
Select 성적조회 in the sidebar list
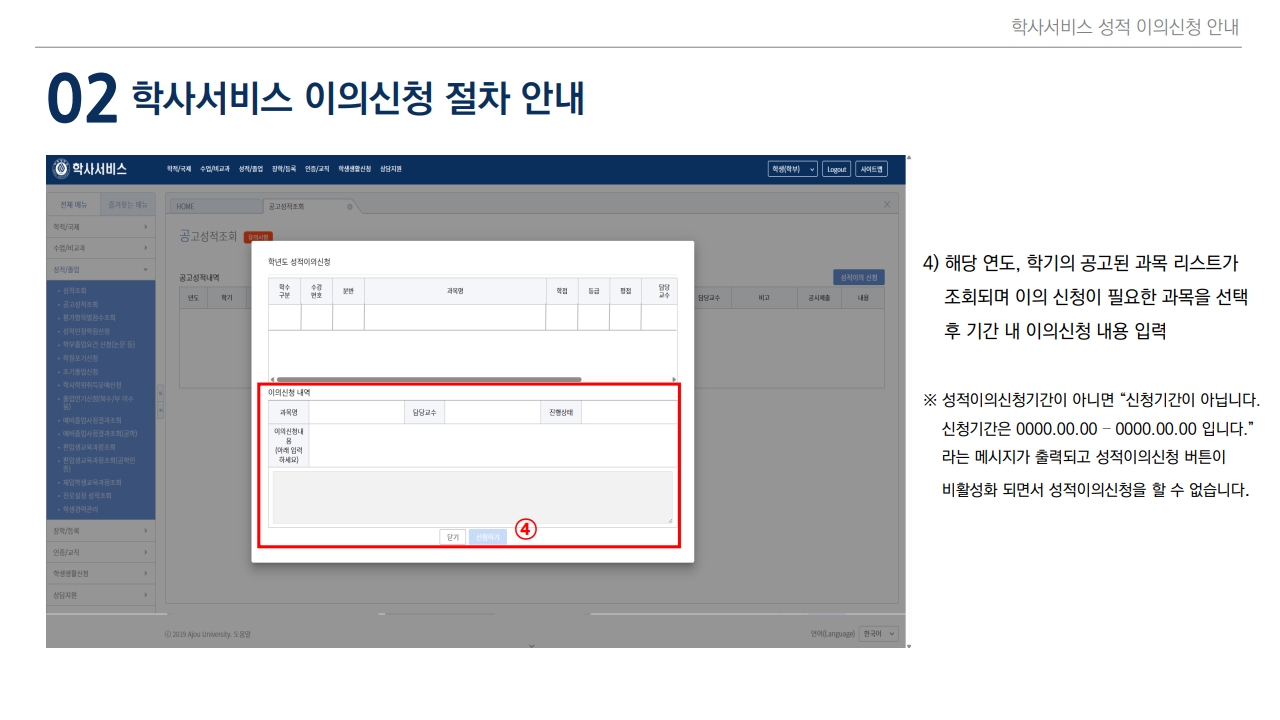(81, 290)
